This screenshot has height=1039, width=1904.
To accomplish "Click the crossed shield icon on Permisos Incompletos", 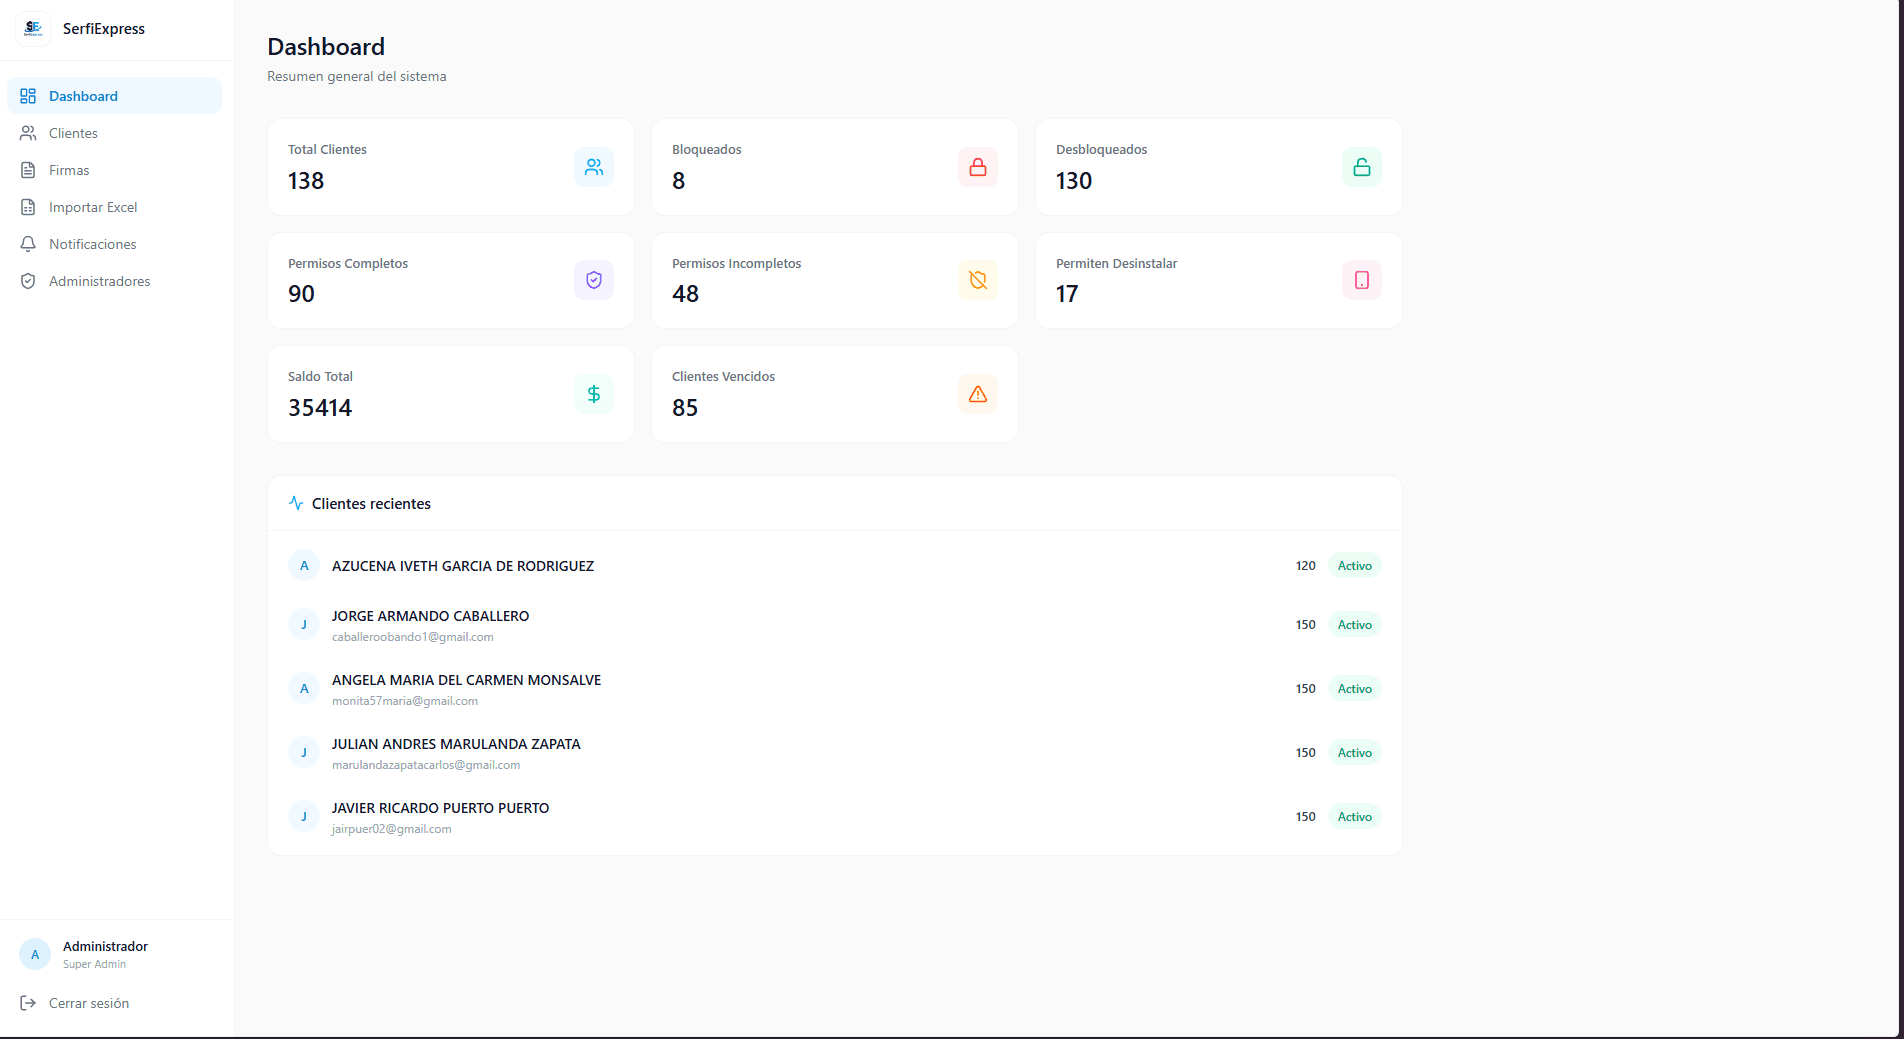I will pos(977,280).
